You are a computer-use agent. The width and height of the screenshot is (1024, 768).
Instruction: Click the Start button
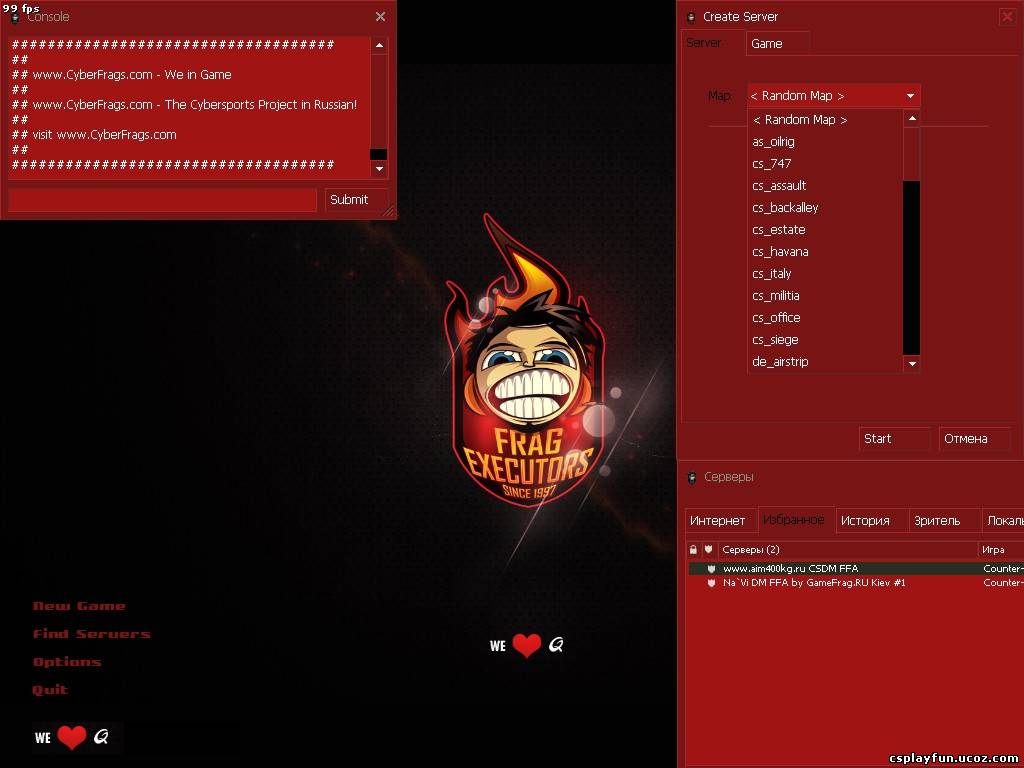pos(894,439)
